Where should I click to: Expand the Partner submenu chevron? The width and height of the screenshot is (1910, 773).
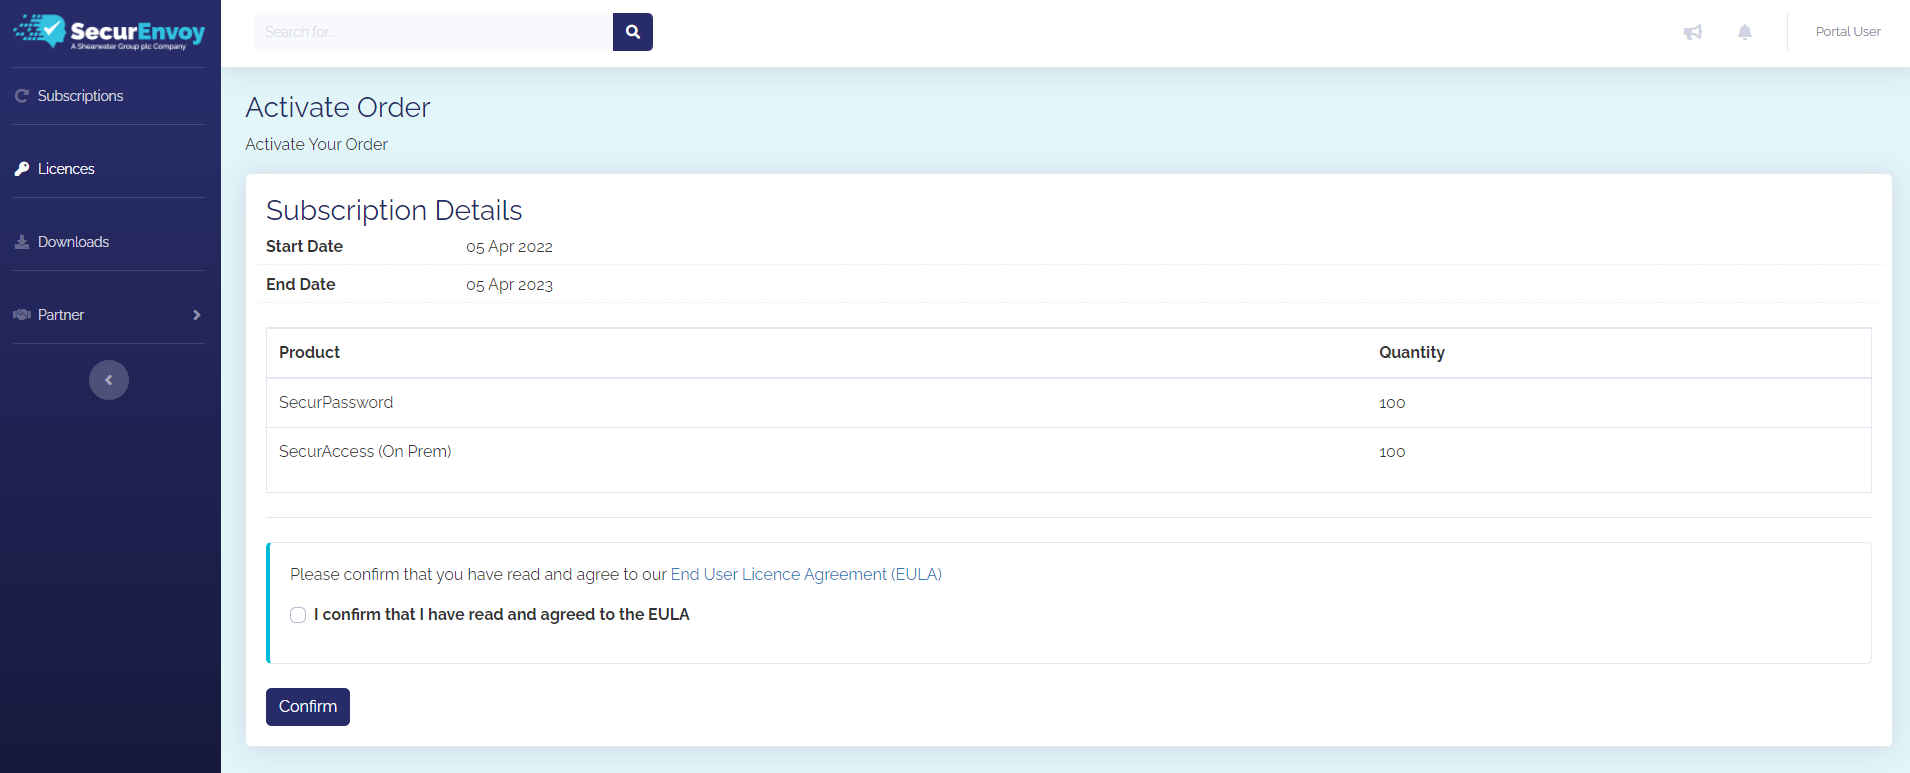click(197, 315)
